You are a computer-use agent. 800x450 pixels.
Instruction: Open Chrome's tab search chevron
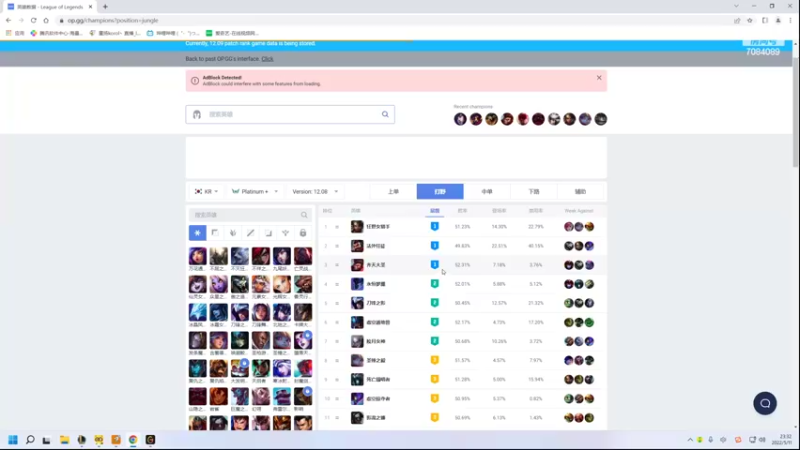[x=736, y=6]
